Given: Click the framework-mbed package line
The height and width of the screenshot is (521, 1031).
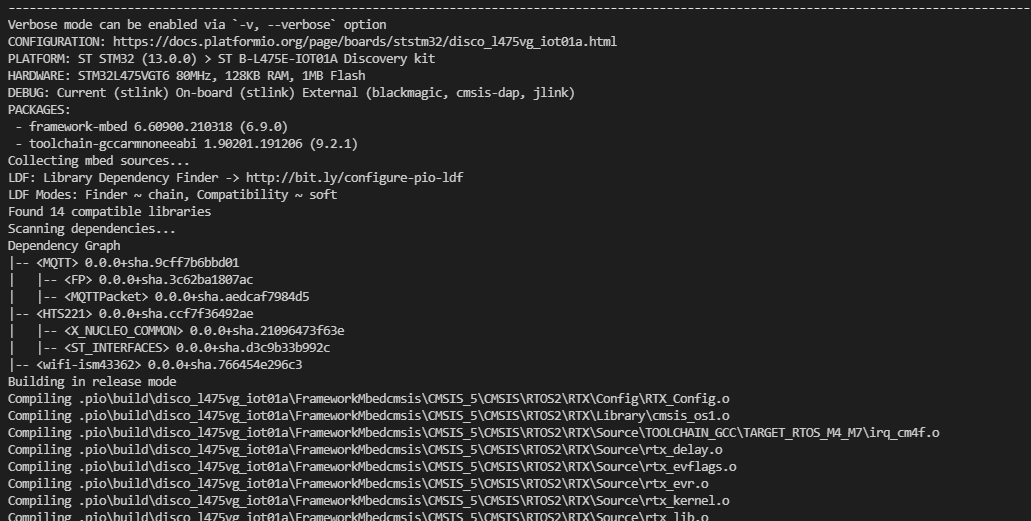Looking at the screenshot, I should tap(148, 126).
